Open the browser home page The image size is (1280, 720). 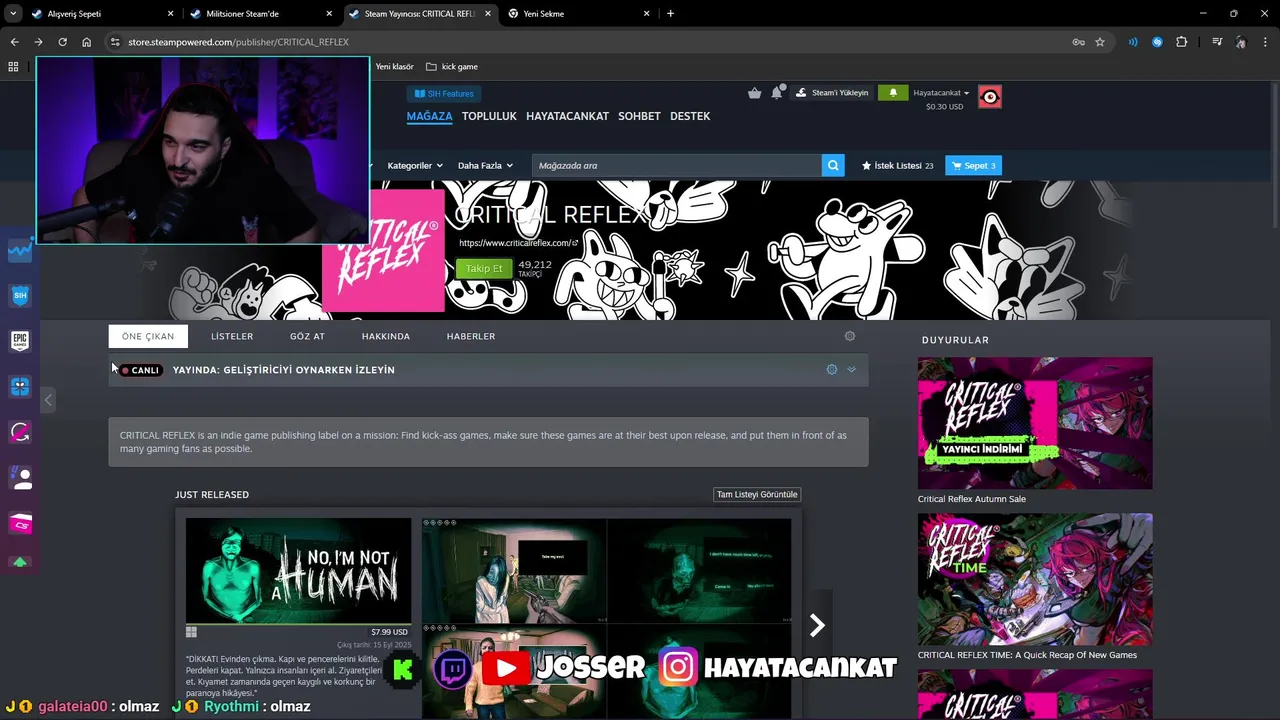pos(86,42)
